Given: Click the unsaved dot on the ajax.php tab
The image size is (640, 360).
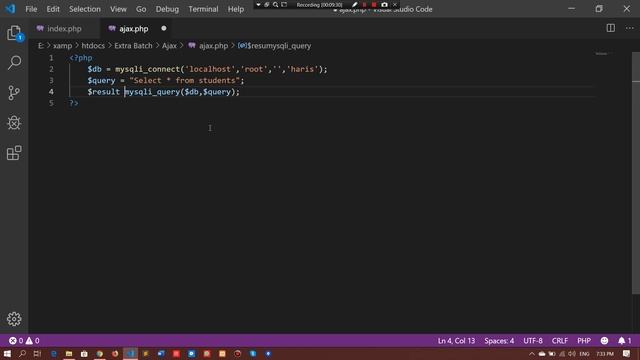Looking at the screenshot, I should (164, 28).
